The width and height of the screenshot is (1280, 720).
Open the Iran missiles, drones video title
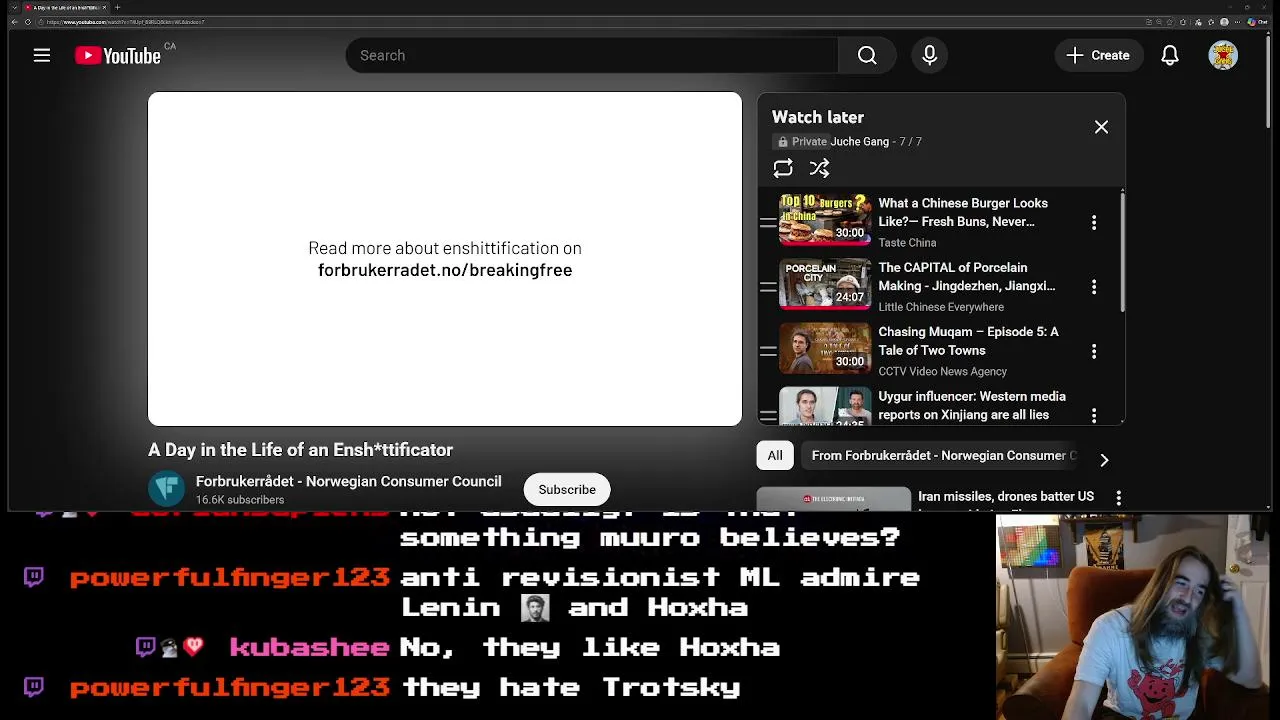[1006, 497]
